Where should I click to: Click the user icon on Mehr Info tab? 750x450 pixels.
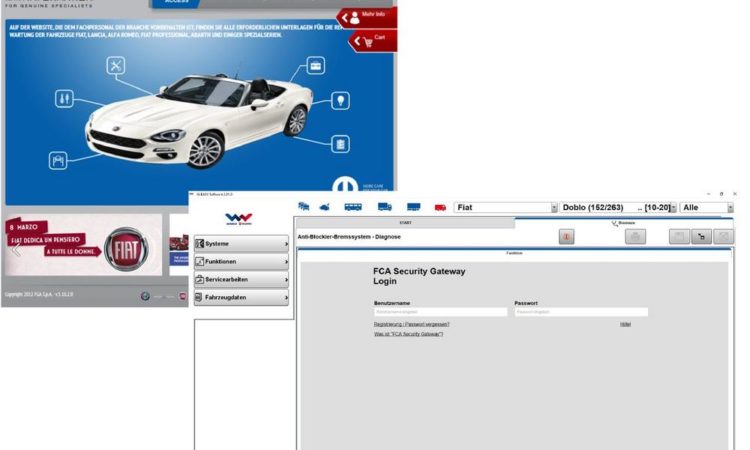point(354,18)
